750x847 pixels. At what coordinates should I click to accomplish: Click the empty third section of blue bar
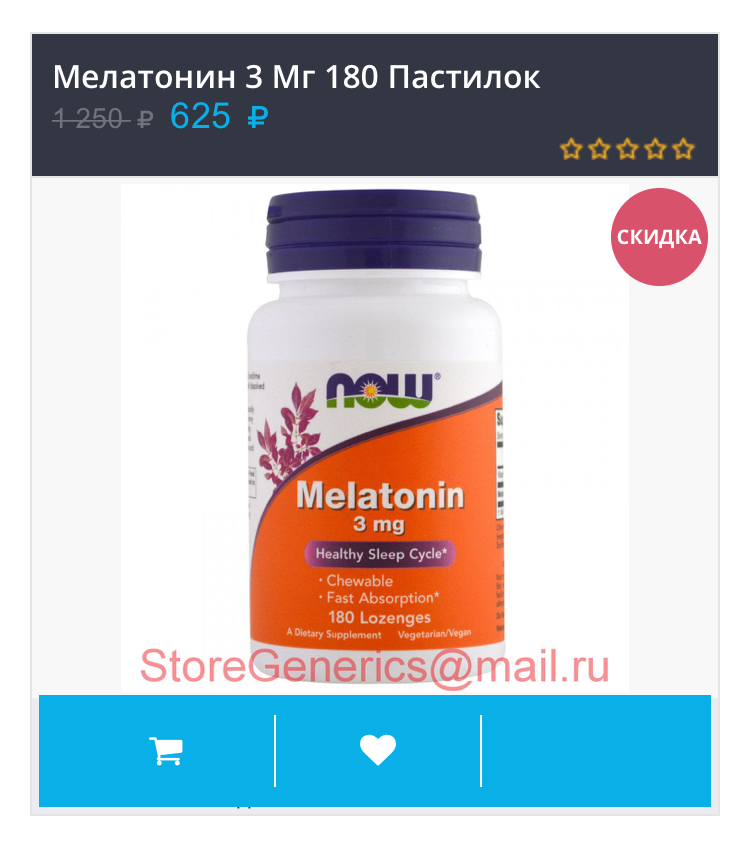[596, 750]
